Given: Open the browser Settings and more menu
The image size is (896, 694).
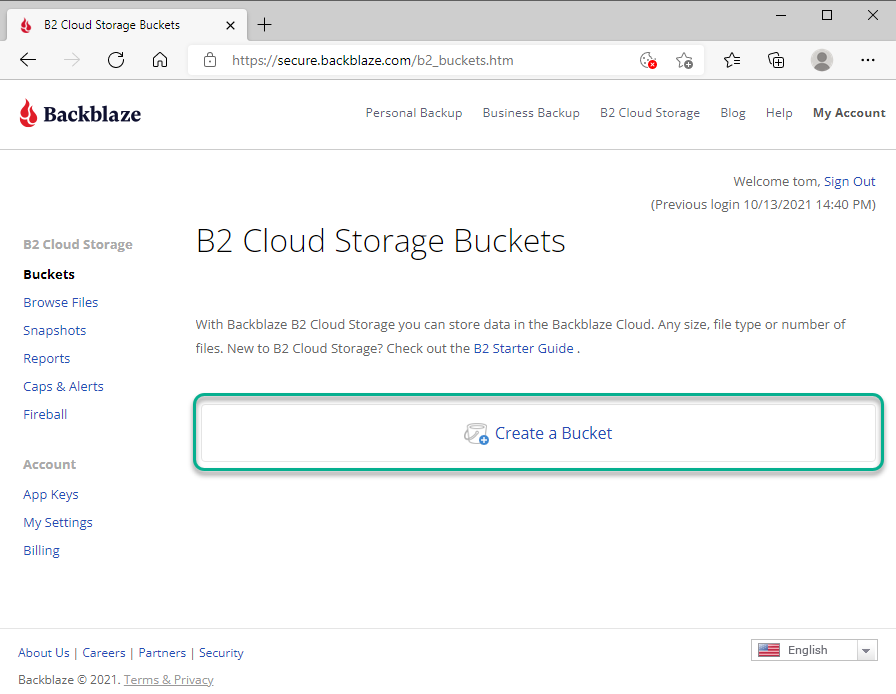Looking at the screenshot, I should [x=867, y=60].
